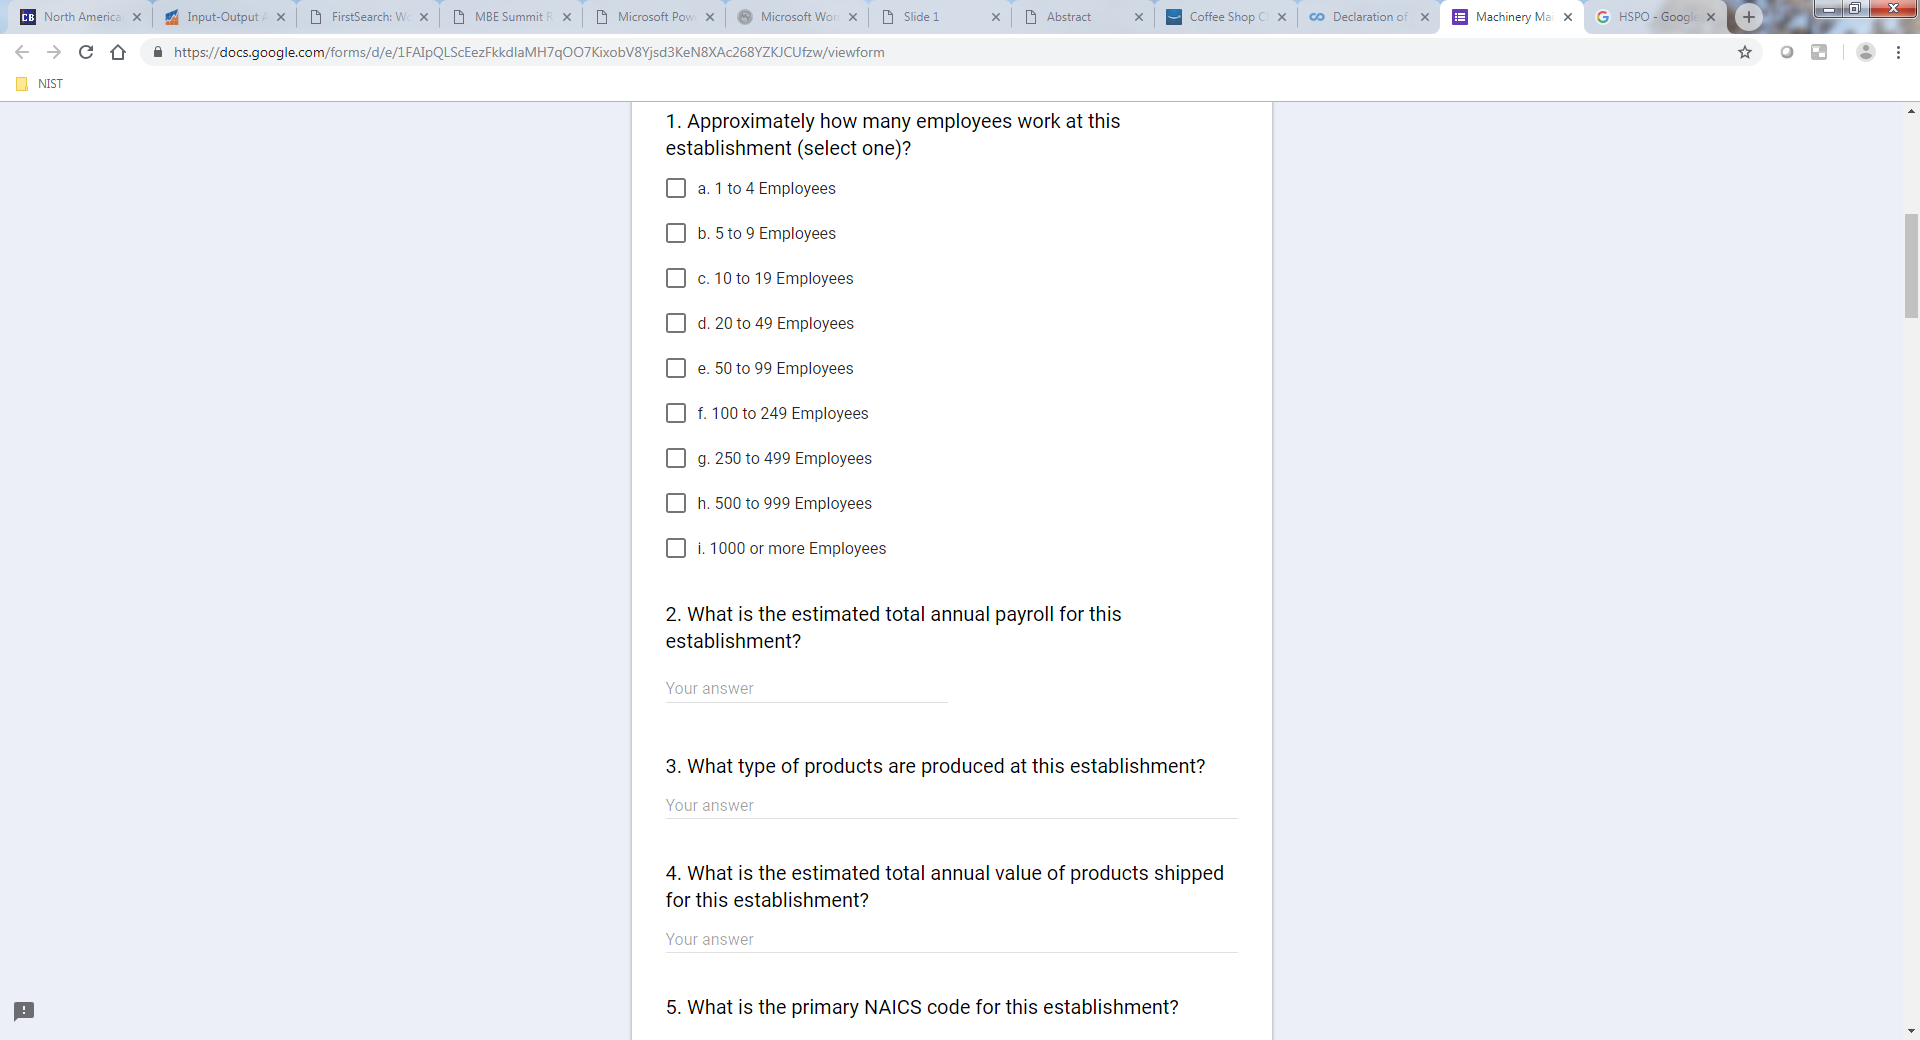Select the '20 to 49 Employees' checkbox
Screen dimensions: 1920x1040
(676, 323)
